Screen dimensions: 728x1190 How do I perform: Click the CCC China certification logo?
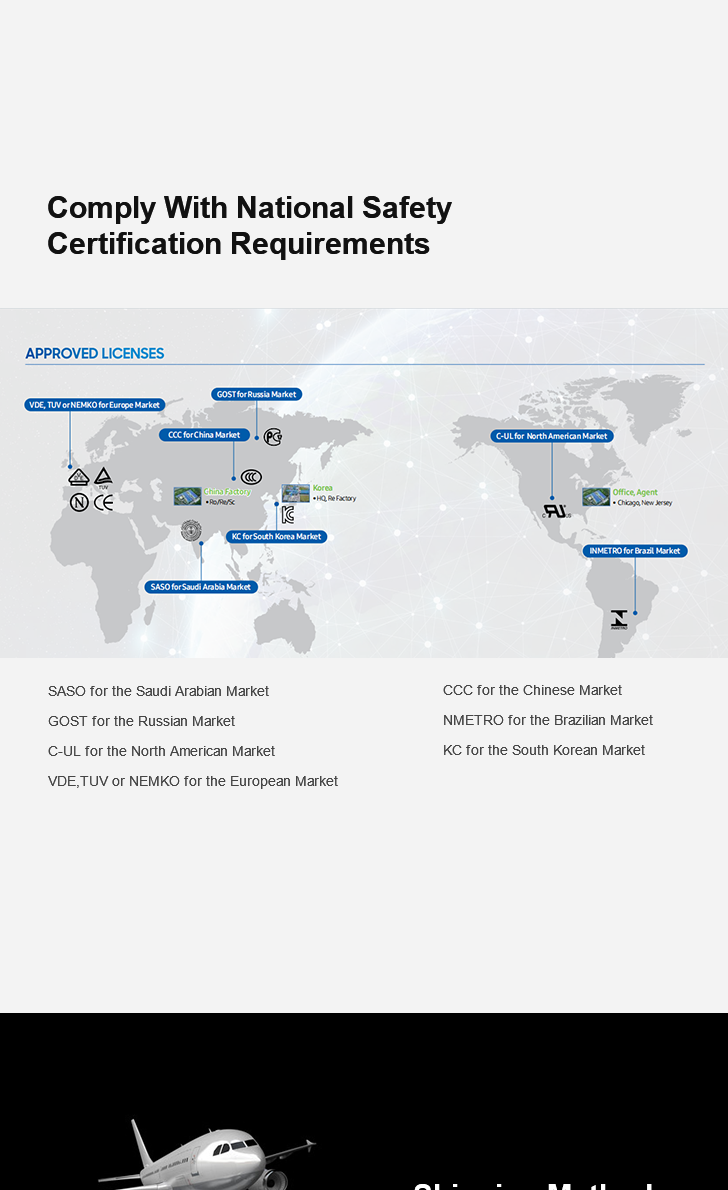[251, 477]
